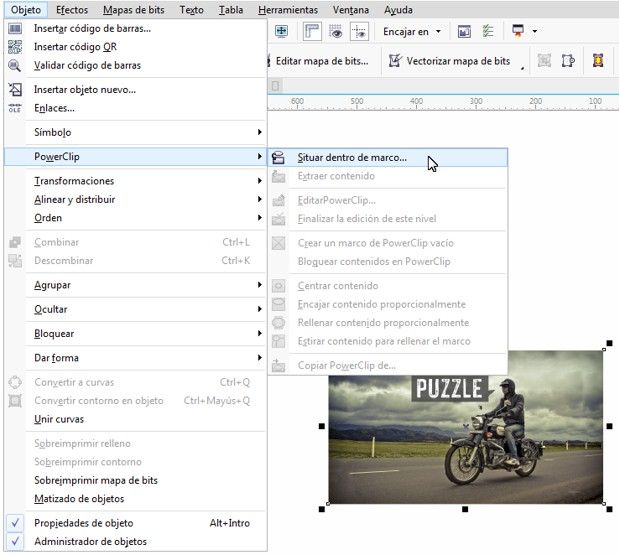Open the Encajar en dropdown
Viewport: 619px width, 555px height.
pos(412,32)
